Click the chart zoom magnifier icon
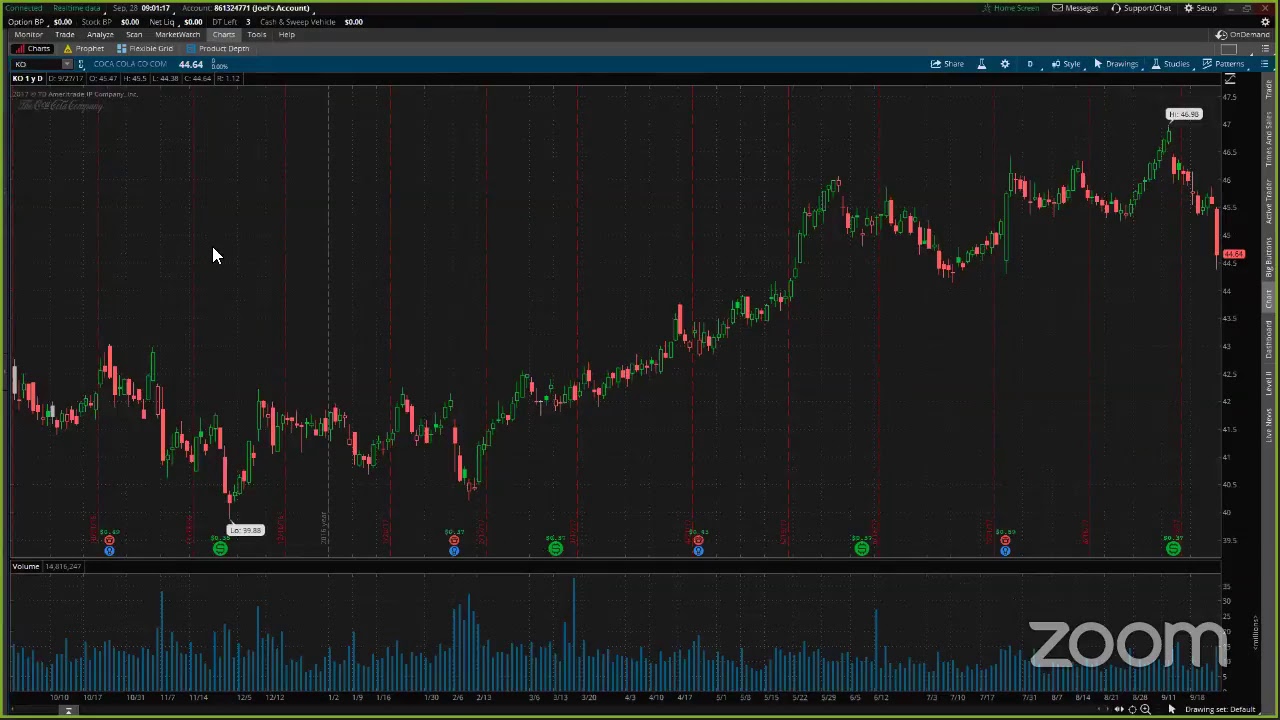 coord(1145,709)
